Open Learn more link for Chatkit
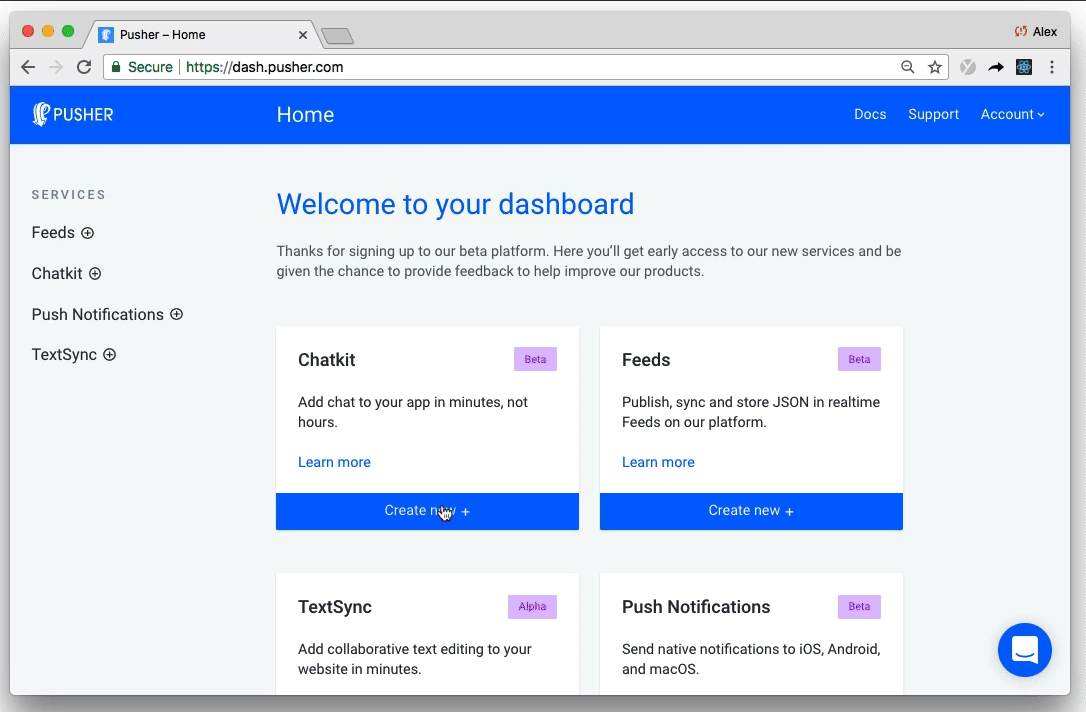 [335, 462]
